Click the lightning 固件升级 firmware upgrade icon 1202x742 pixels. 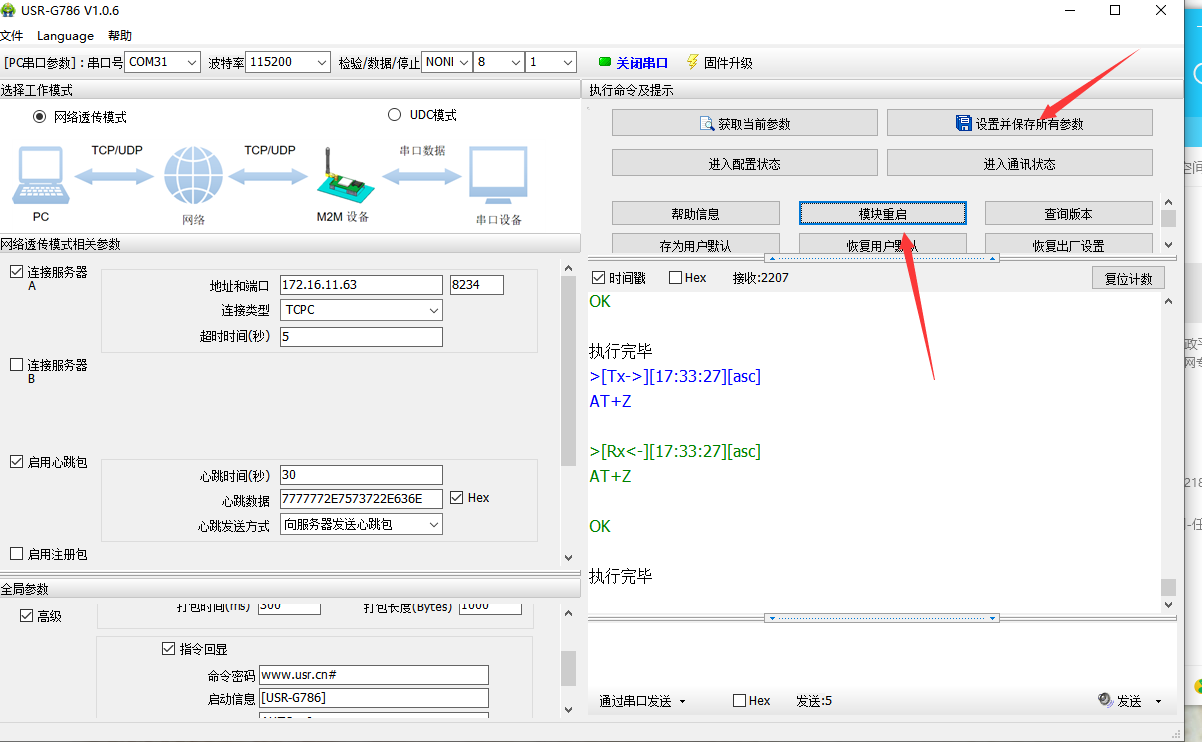click(692, 62)
